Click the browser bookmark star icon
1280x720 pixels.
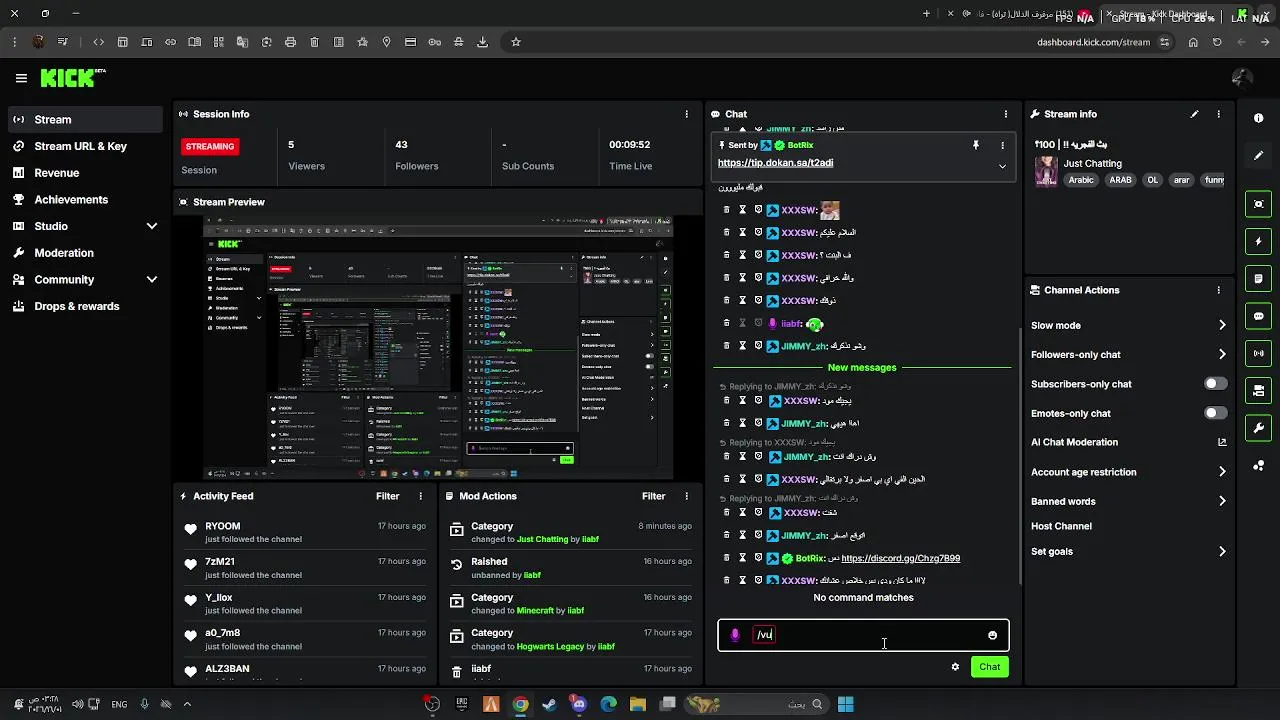[x=516, y=42]
